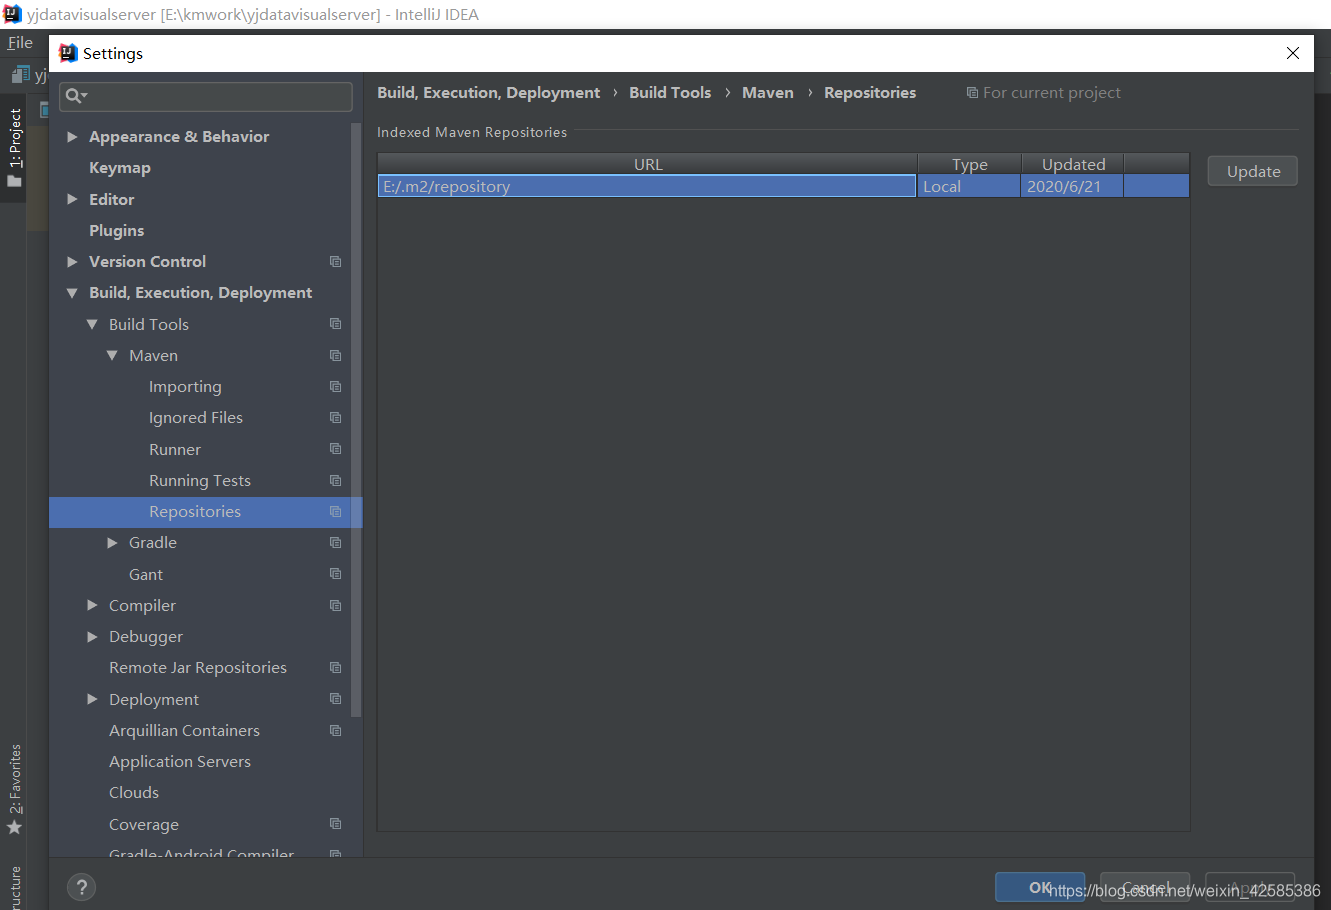This screenshot has width=1331, height=910.
Task: Click the Project folder icon in left strip
Action: (x=14, y=181)
